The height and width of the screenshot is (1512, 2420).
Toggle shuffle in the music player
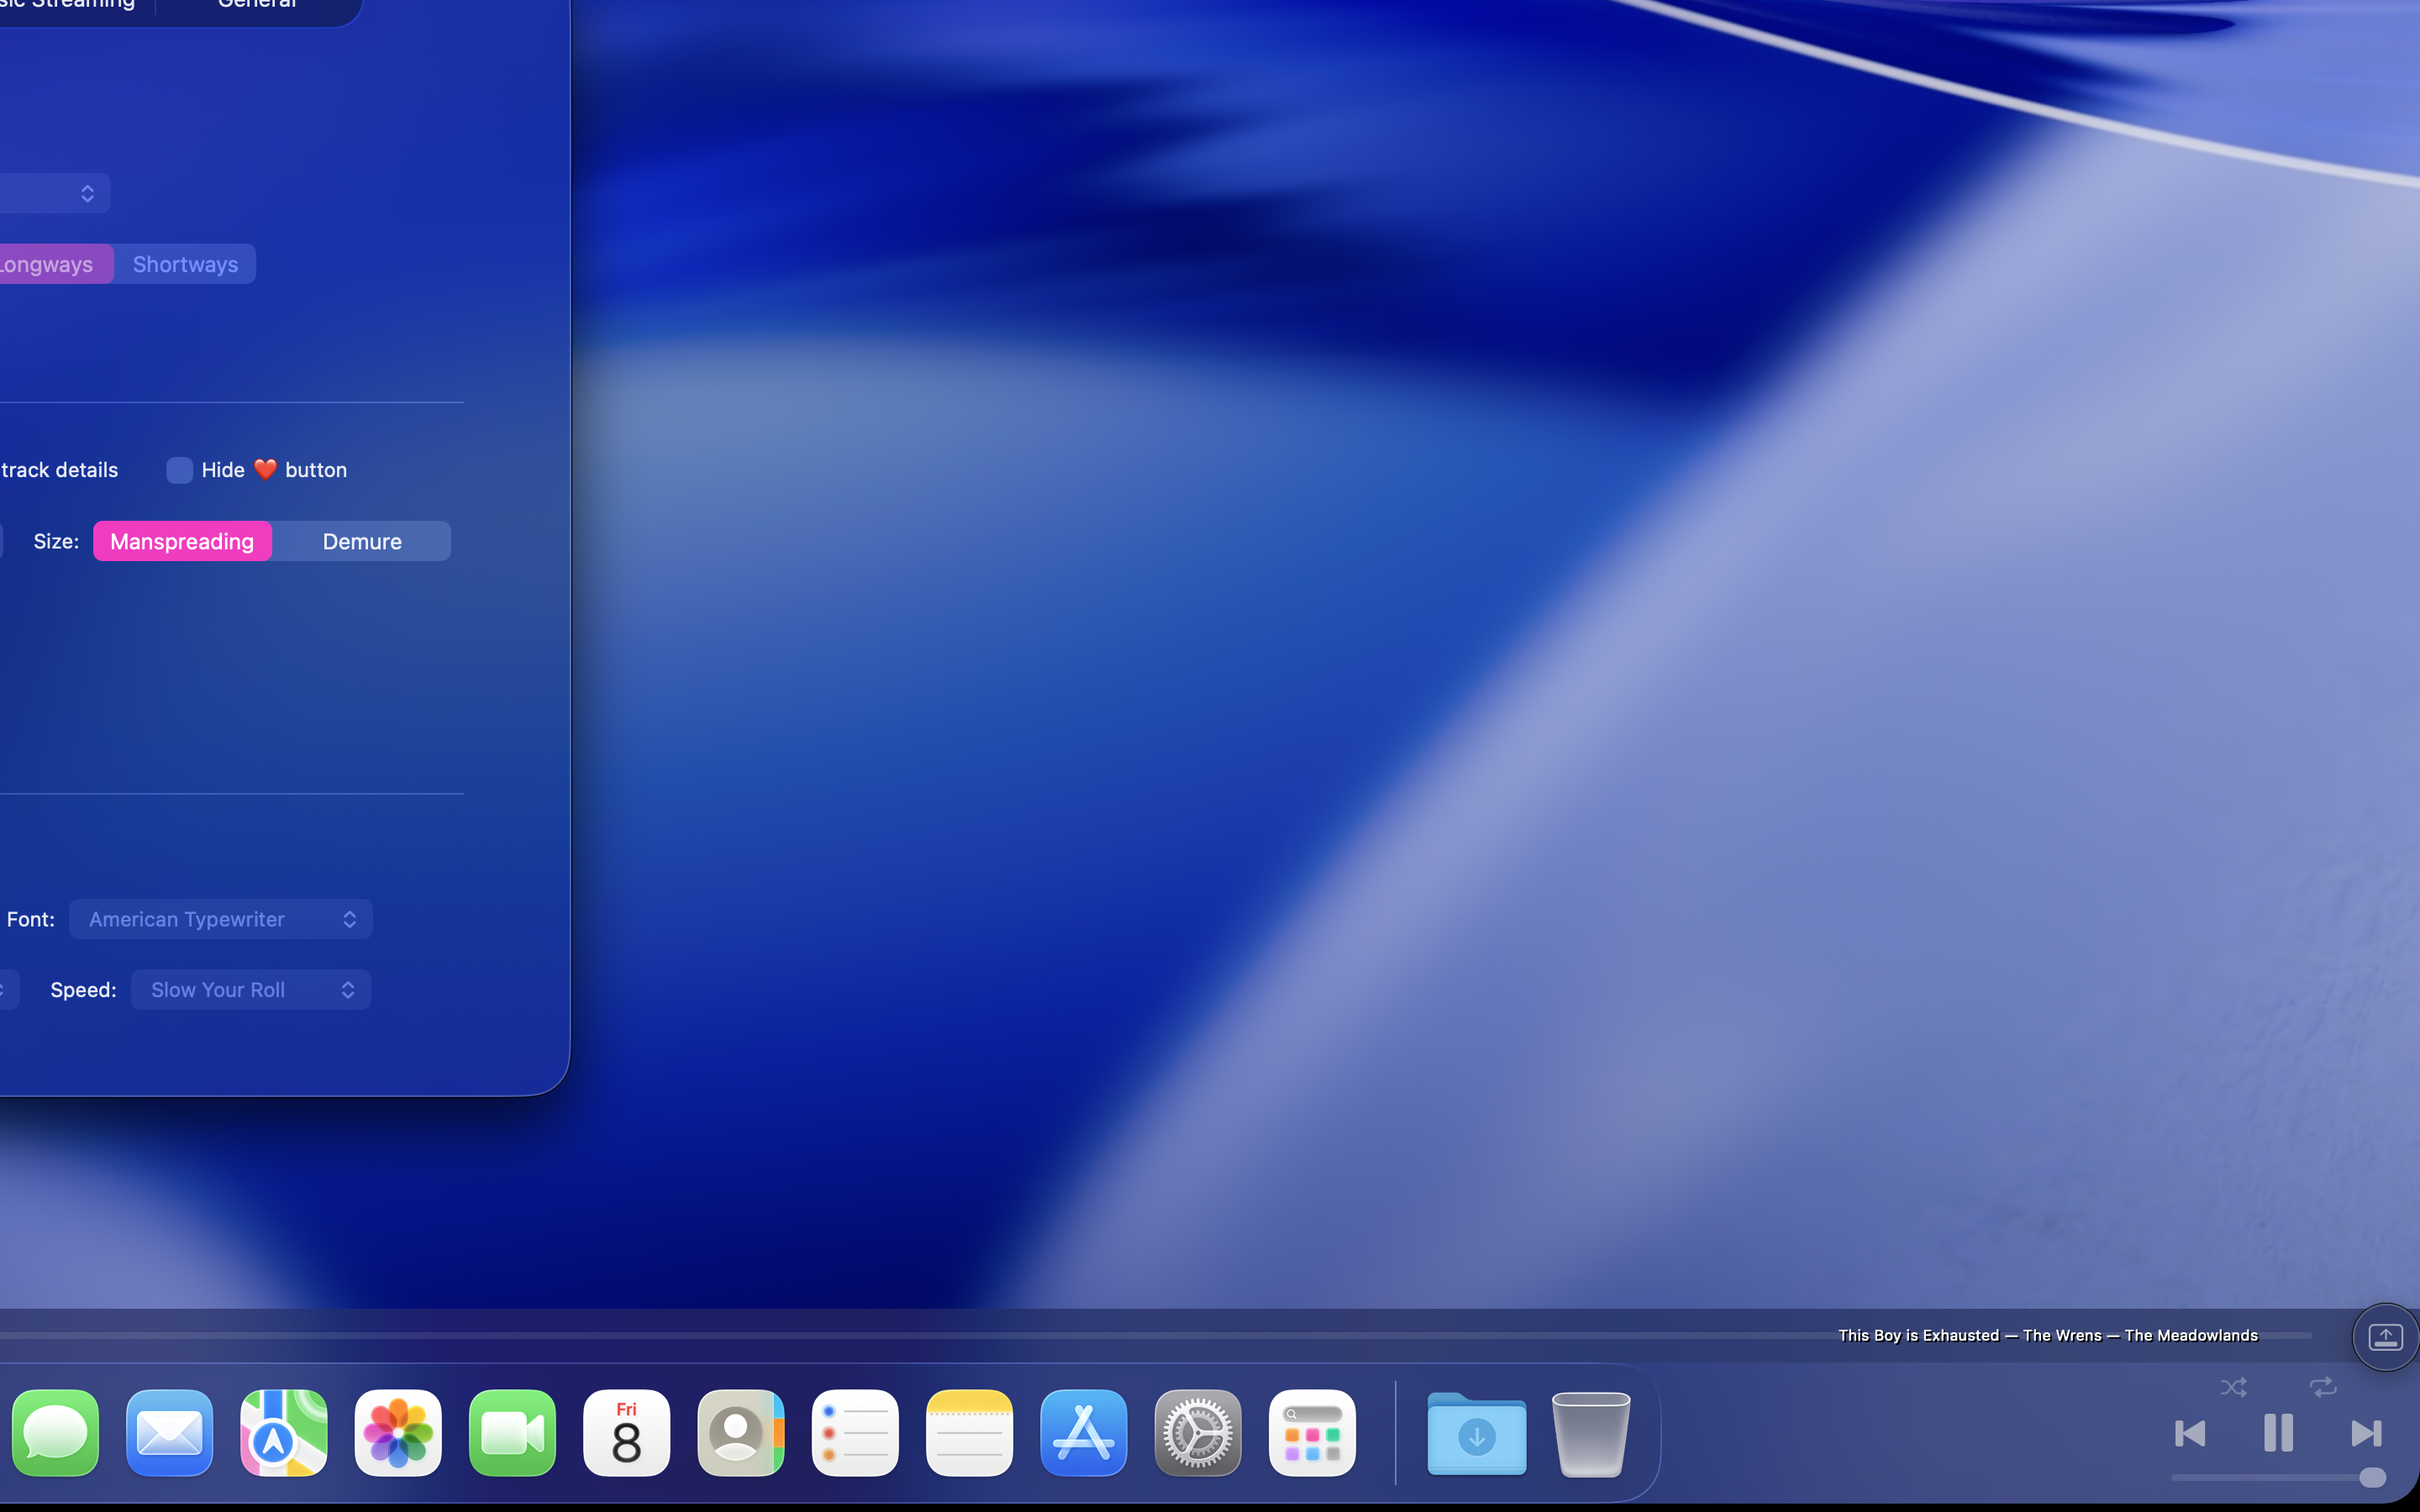(x=2233, y=1387)
